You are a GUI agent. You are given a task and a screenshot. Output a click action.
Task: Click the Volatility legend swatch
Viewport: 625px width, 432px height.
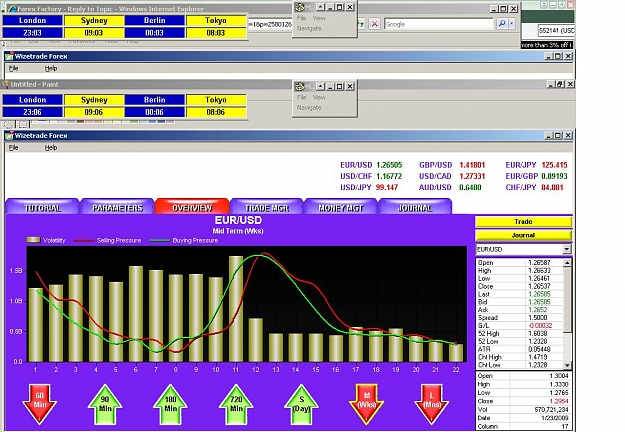tap(33, 240)
